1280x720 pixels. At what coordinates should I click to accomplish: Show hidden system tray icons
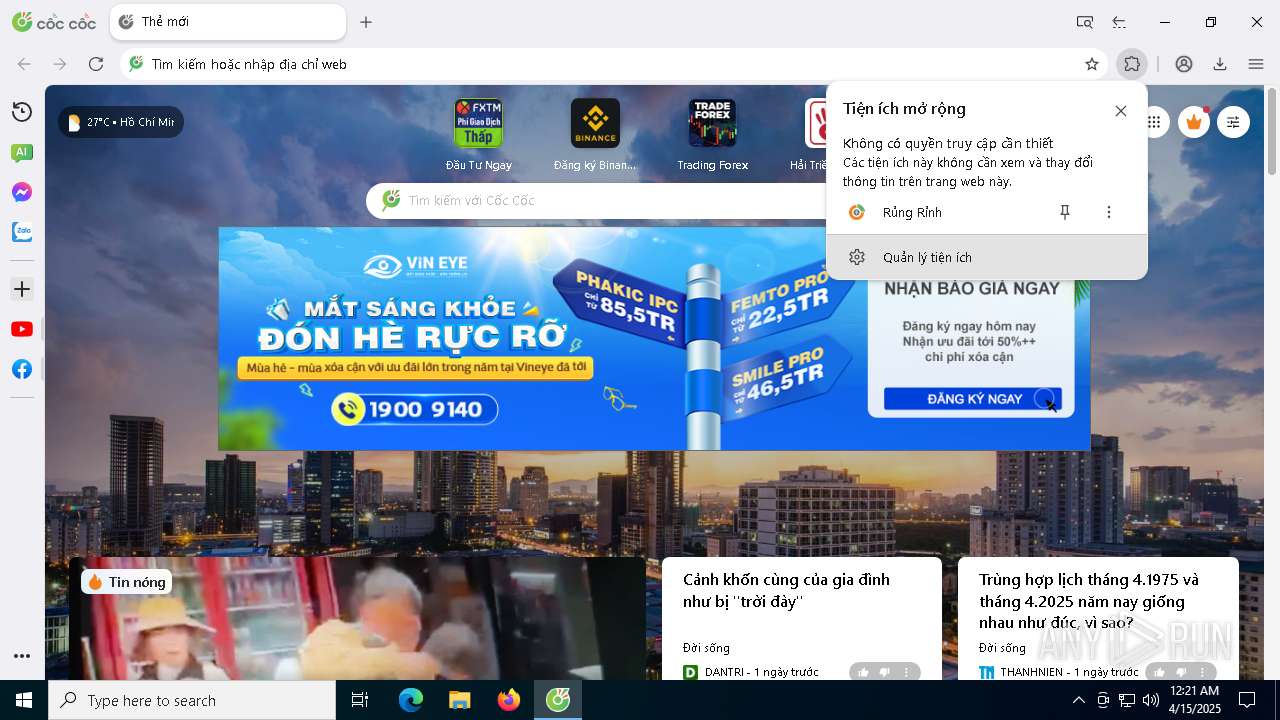(1078, 700)
